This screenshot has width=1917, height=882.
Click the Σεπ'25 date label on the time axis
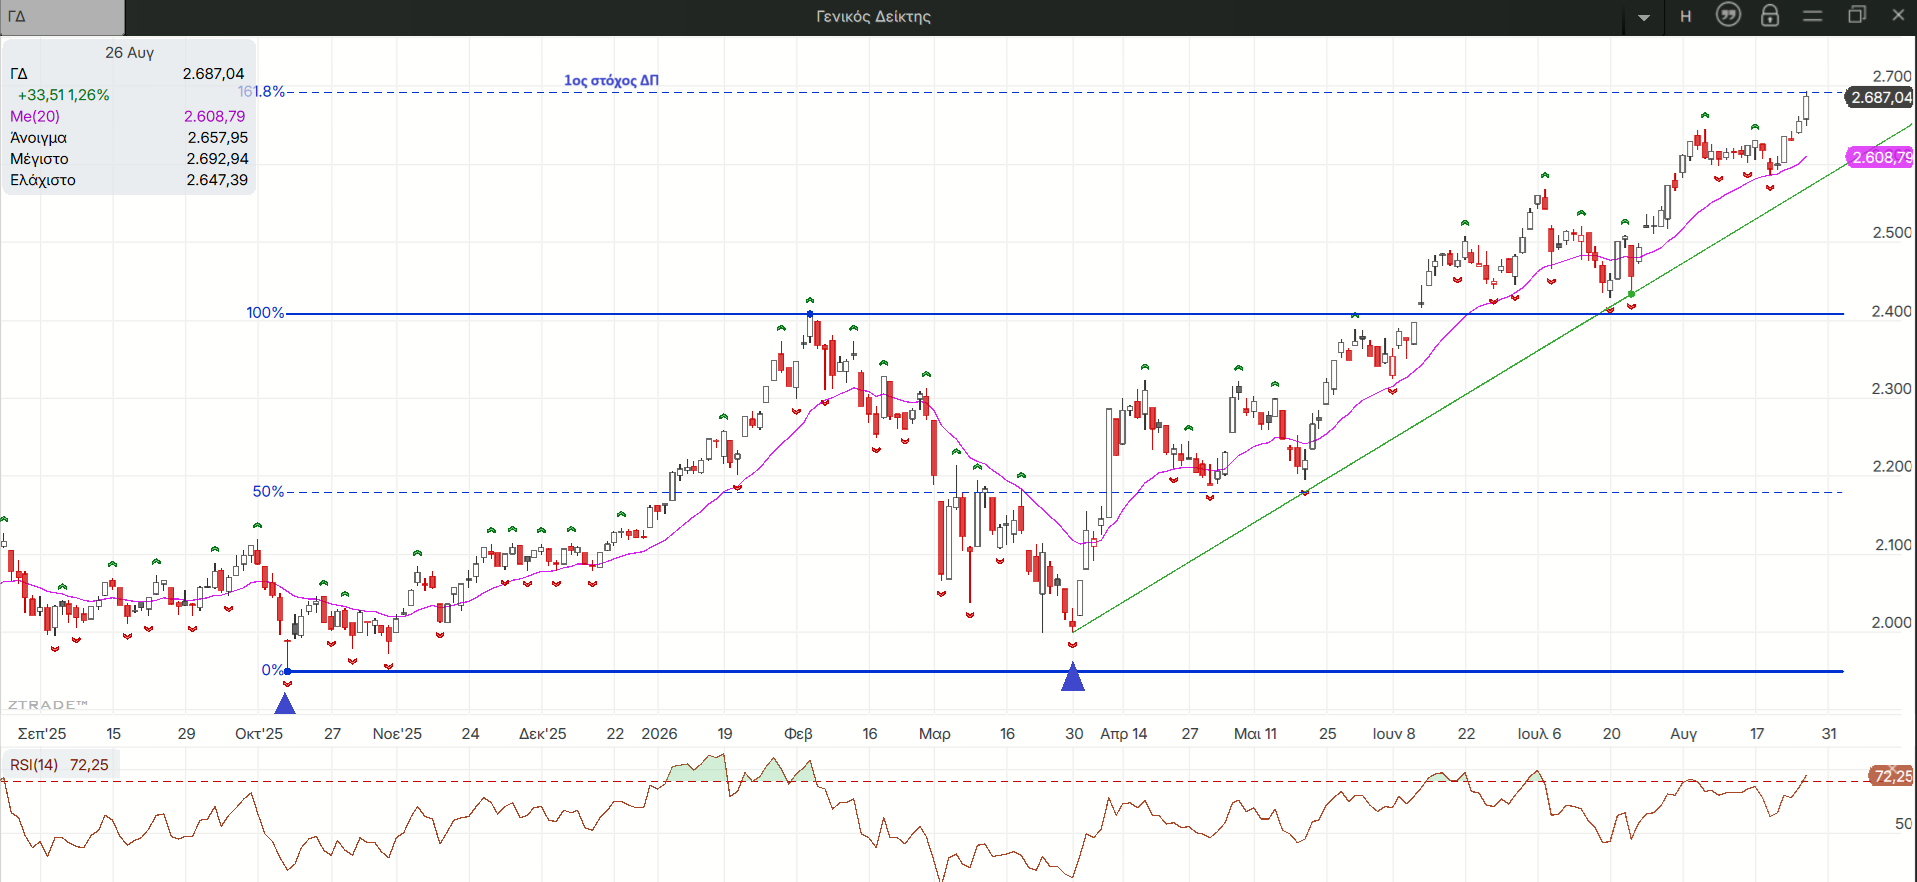click(42, 734)
